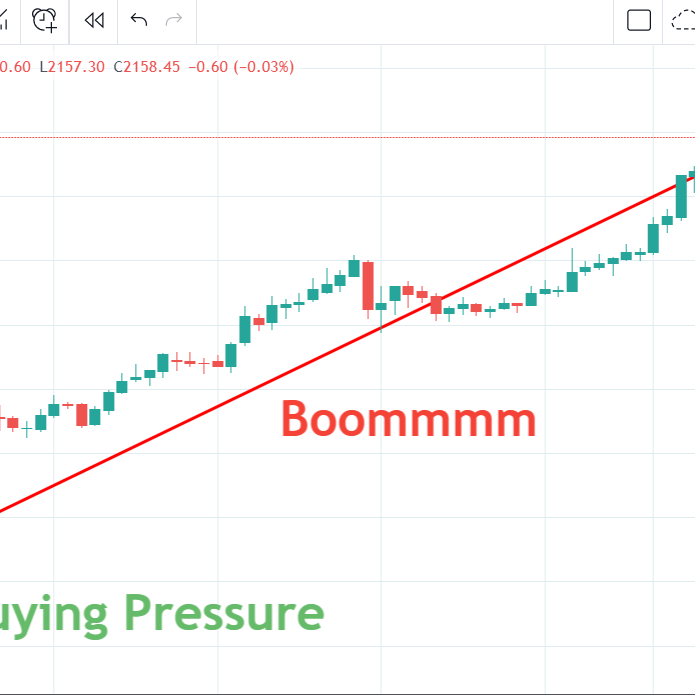Click the tall green candle touching trendline's top
The height and width of the screenshot is (695, 695).
681,196
